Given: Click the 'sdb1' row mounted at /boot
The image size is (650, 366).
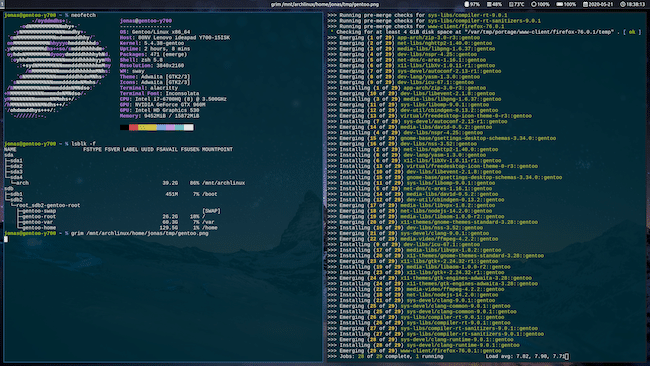Looking at the screenshot, I should tap(111, 194).
